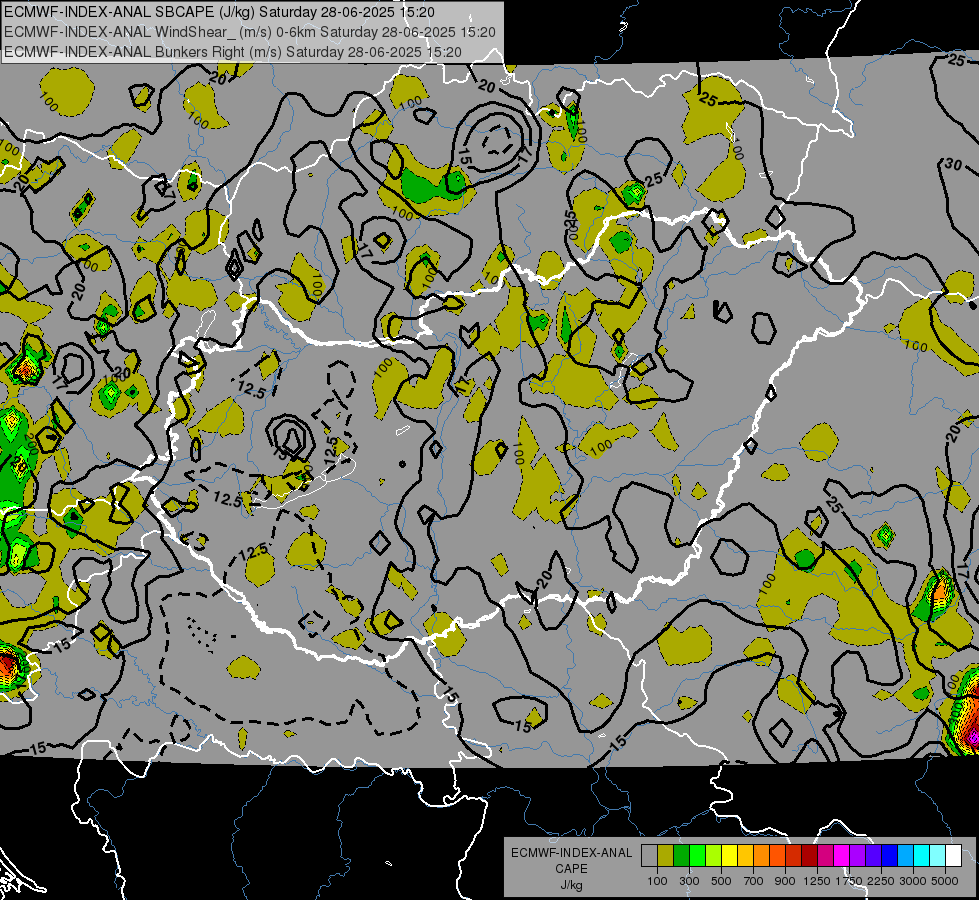Select the olive swatch in the CAPE legend
979x900 pixels.
click(666, 856)
